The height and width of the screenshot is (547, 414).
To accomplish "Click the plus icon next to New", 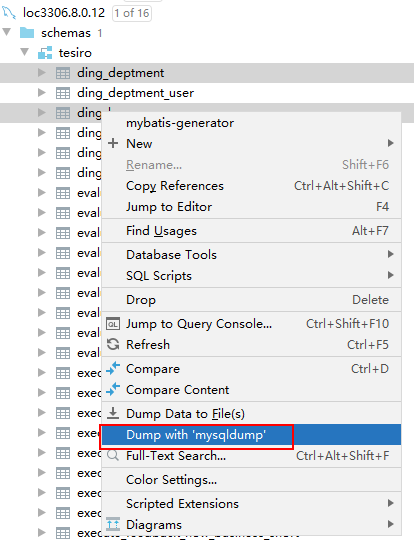I will click(x=113, y=143).
